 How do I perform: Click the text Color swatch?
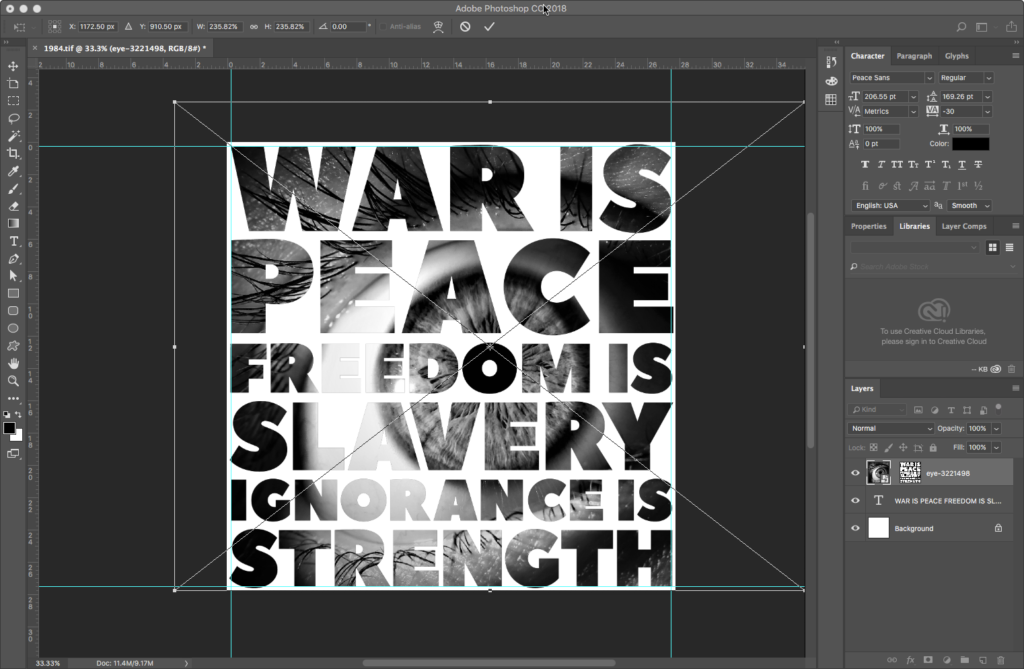[x=970, y=144]
